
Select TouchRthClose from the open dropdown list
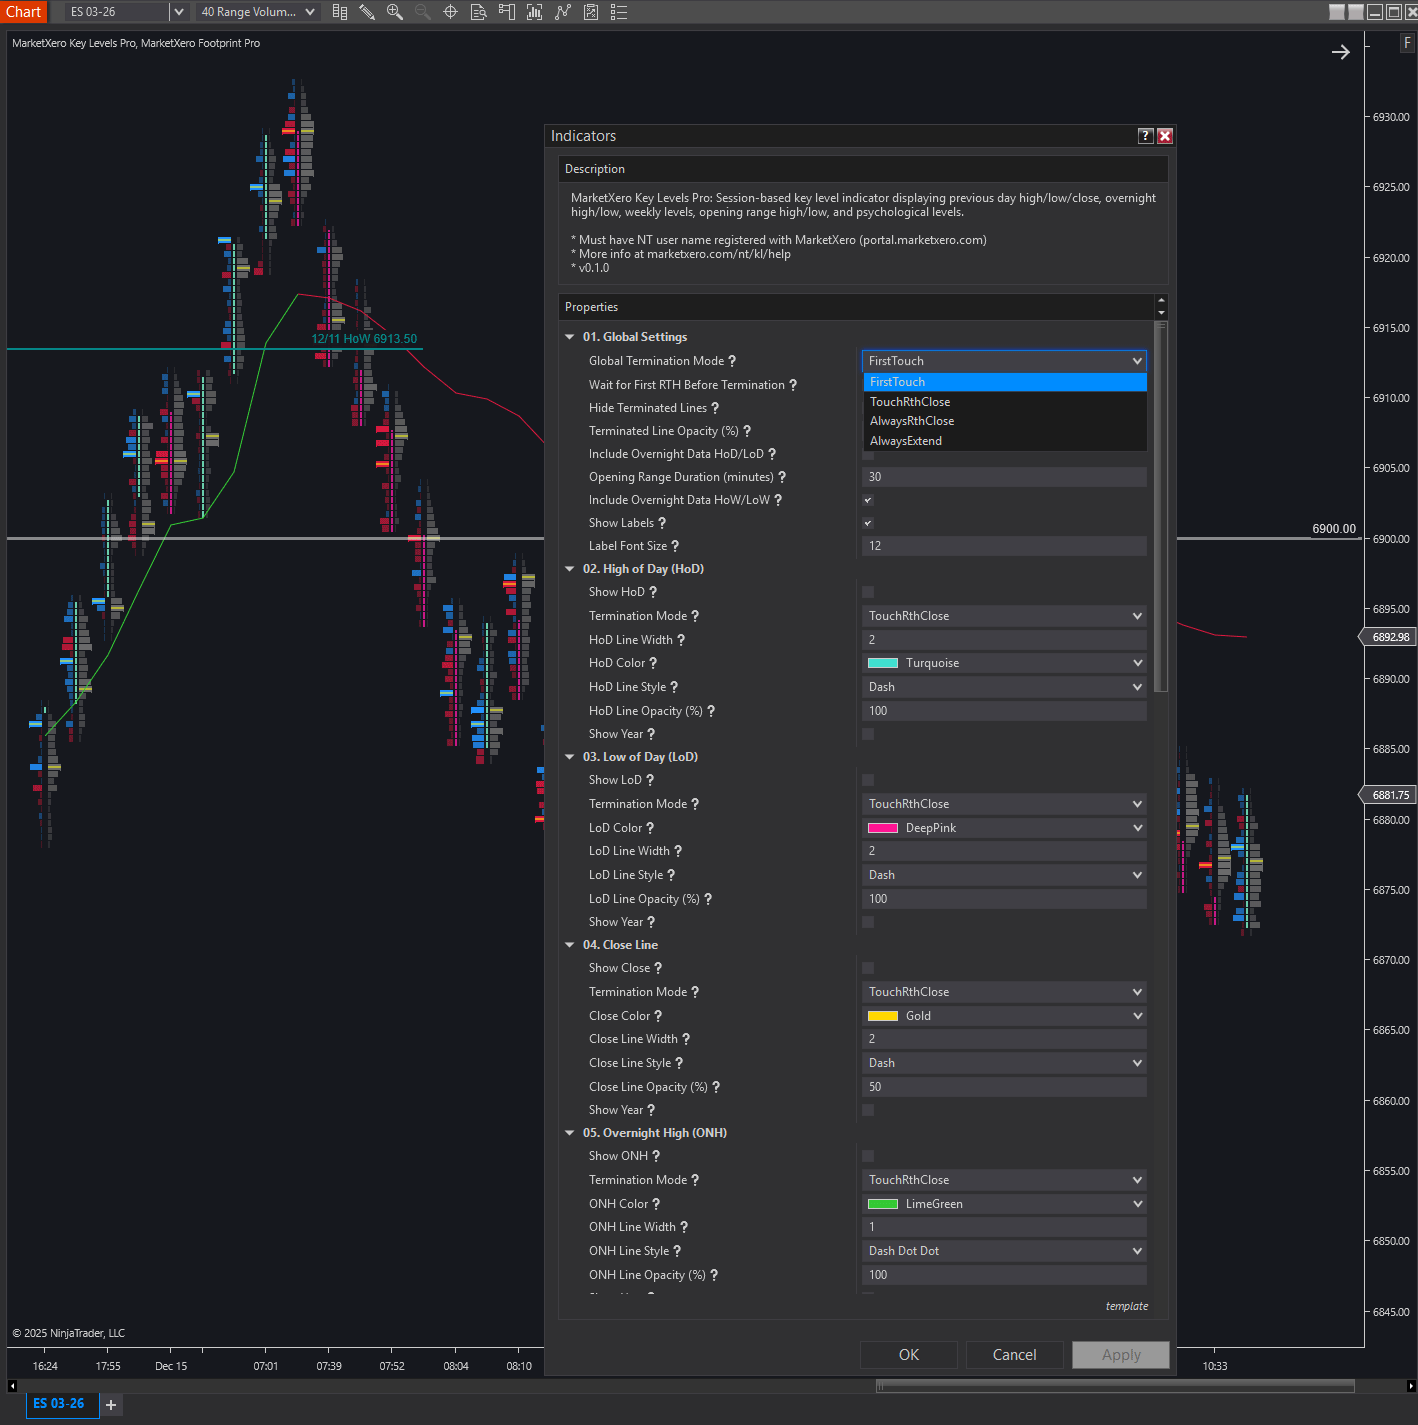(910, 402)
